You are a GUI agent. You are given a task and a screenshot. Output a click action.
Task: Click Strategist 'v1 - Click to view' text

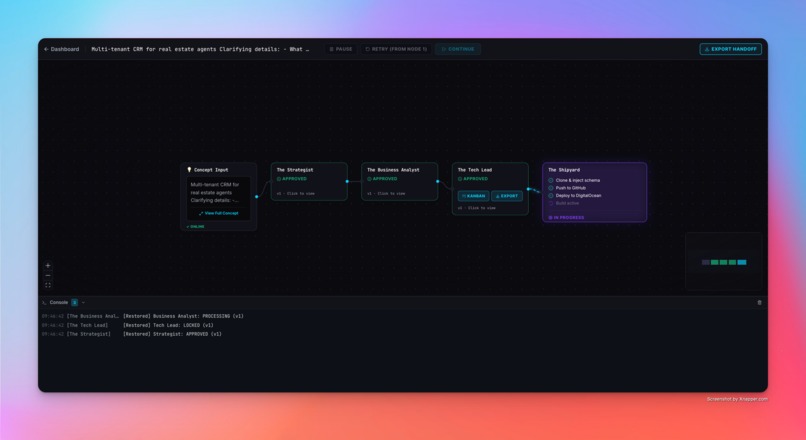(296, 194)
